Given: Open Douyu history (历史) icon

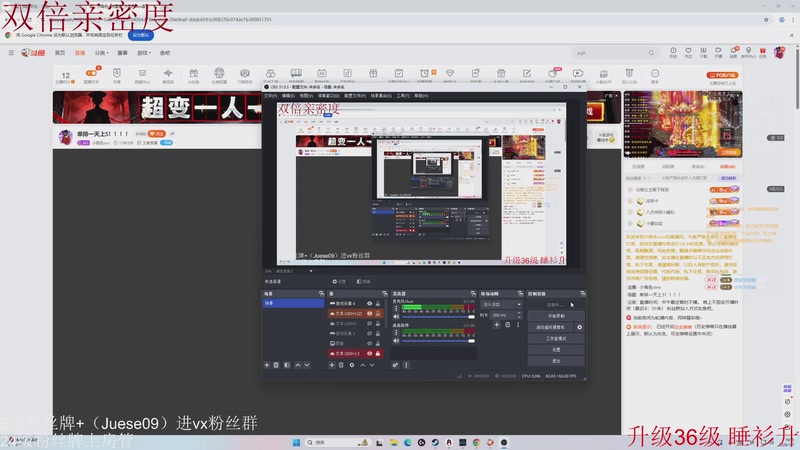Looking at the screenshot, I should coord(673,52).
